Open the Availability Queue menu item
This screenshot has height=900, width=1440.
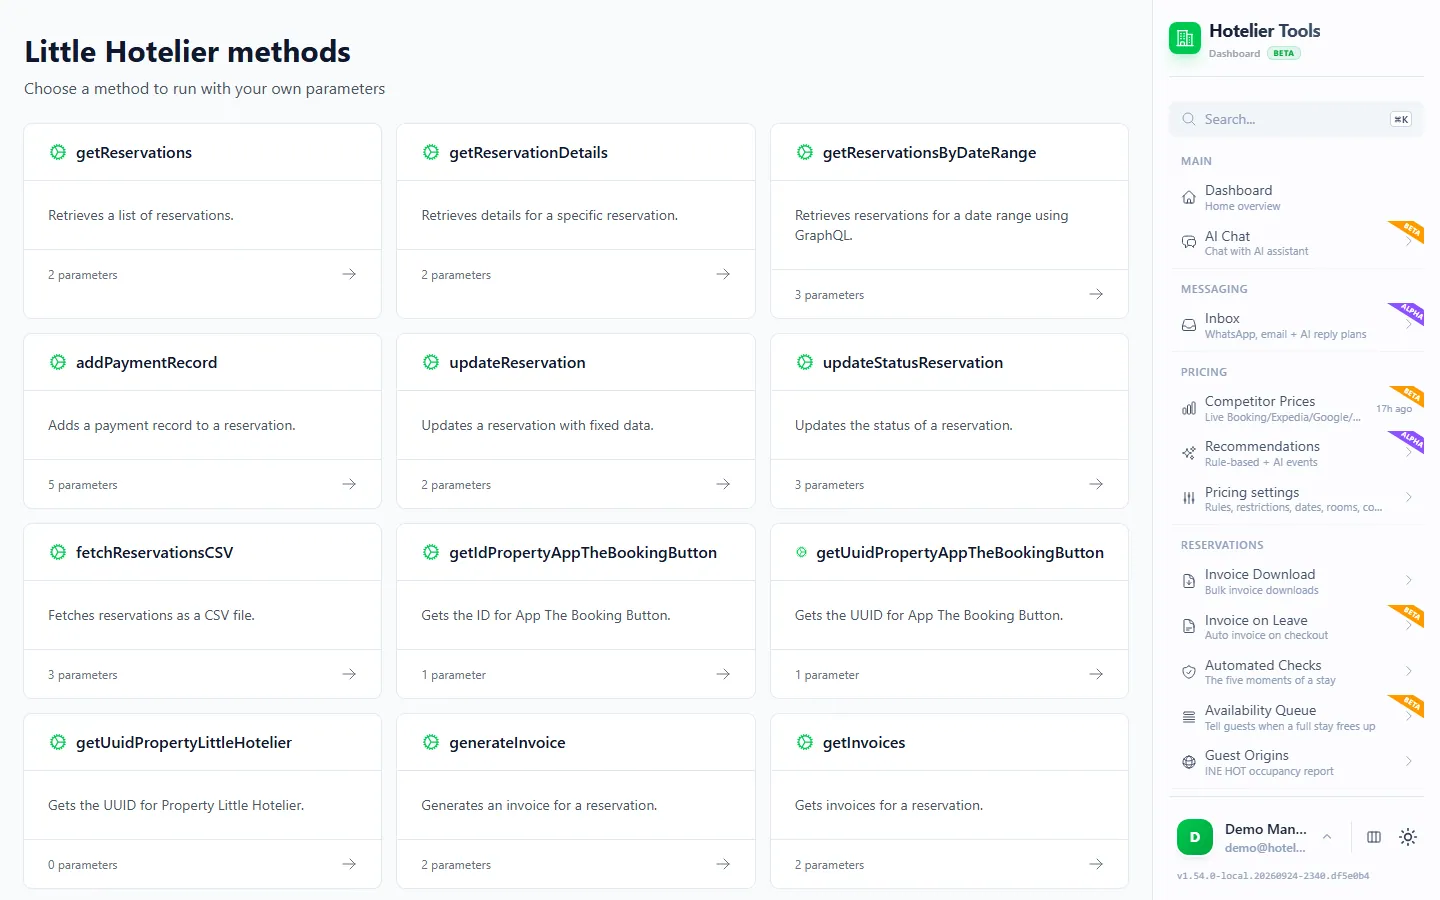[x=1296, y=717]
